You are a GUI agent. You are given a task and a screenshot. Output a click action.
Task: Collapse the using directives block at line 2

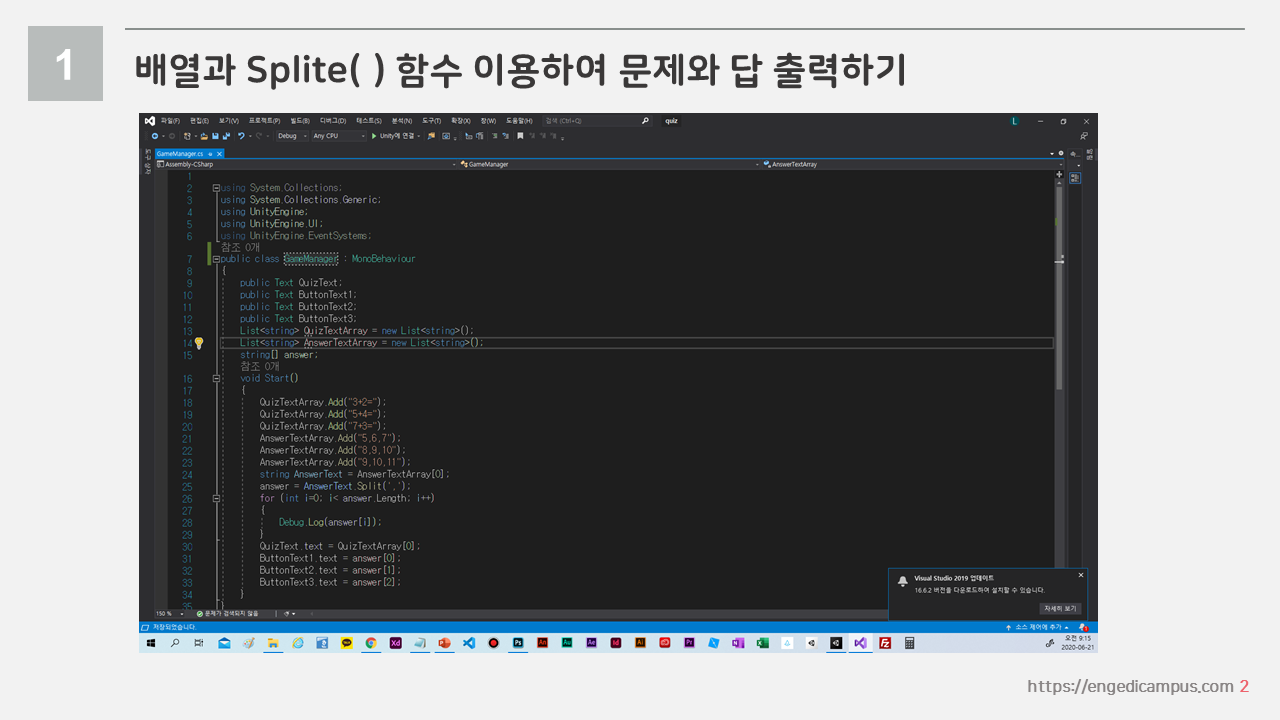point(216,188)
